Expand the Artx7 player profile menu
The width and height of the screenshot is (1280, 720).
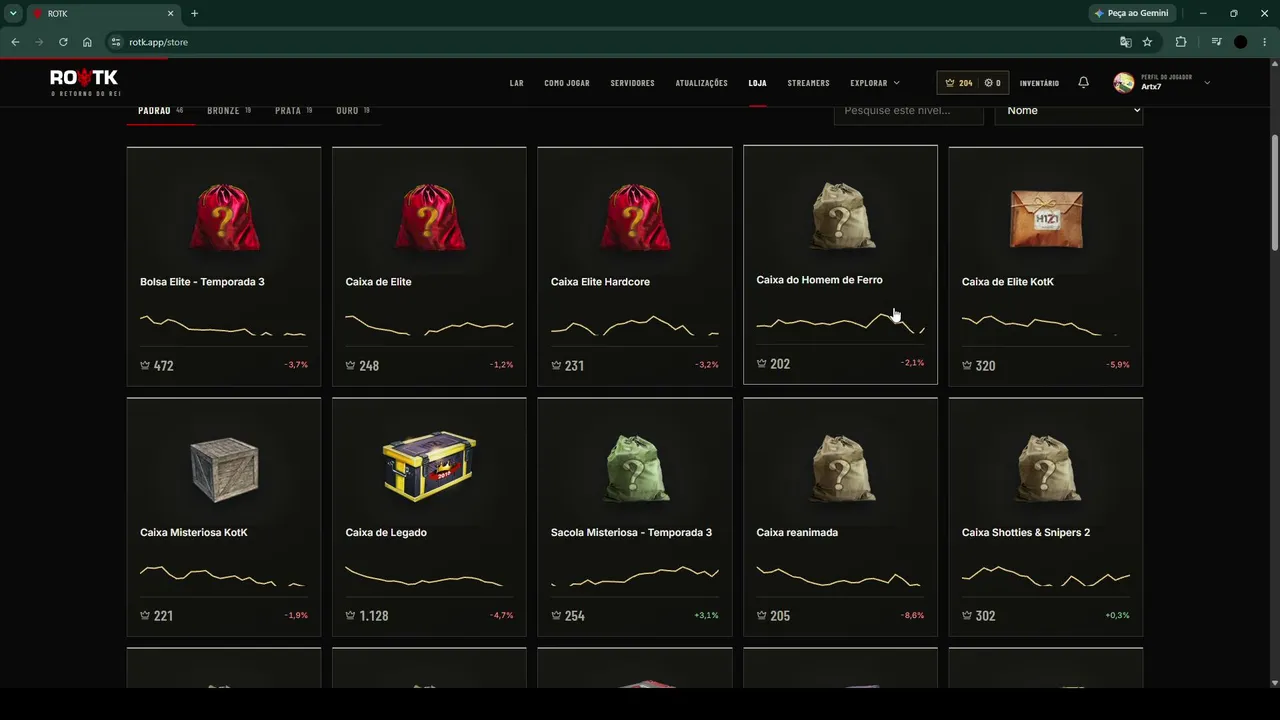click(x=1162, y=83)
